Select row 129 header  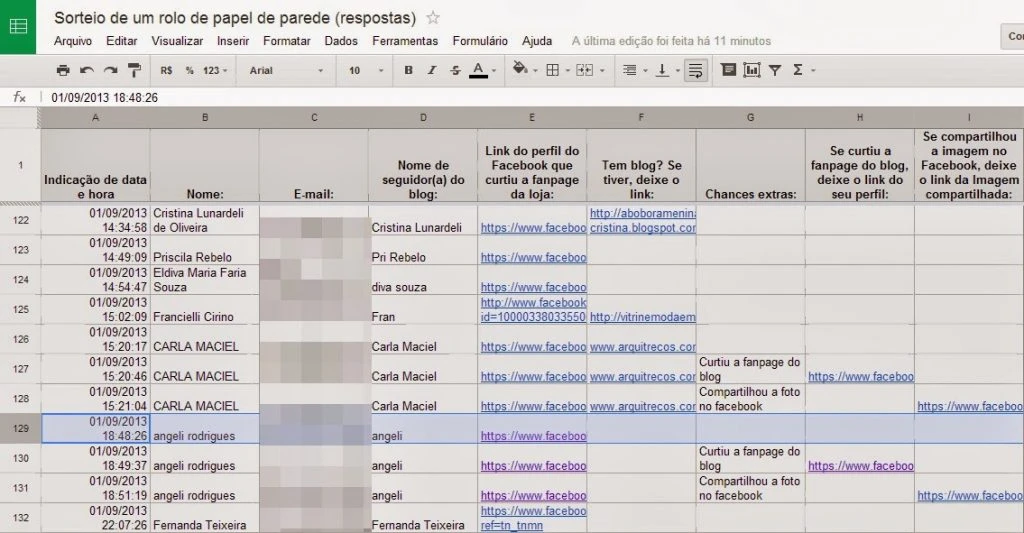[20, 428]
